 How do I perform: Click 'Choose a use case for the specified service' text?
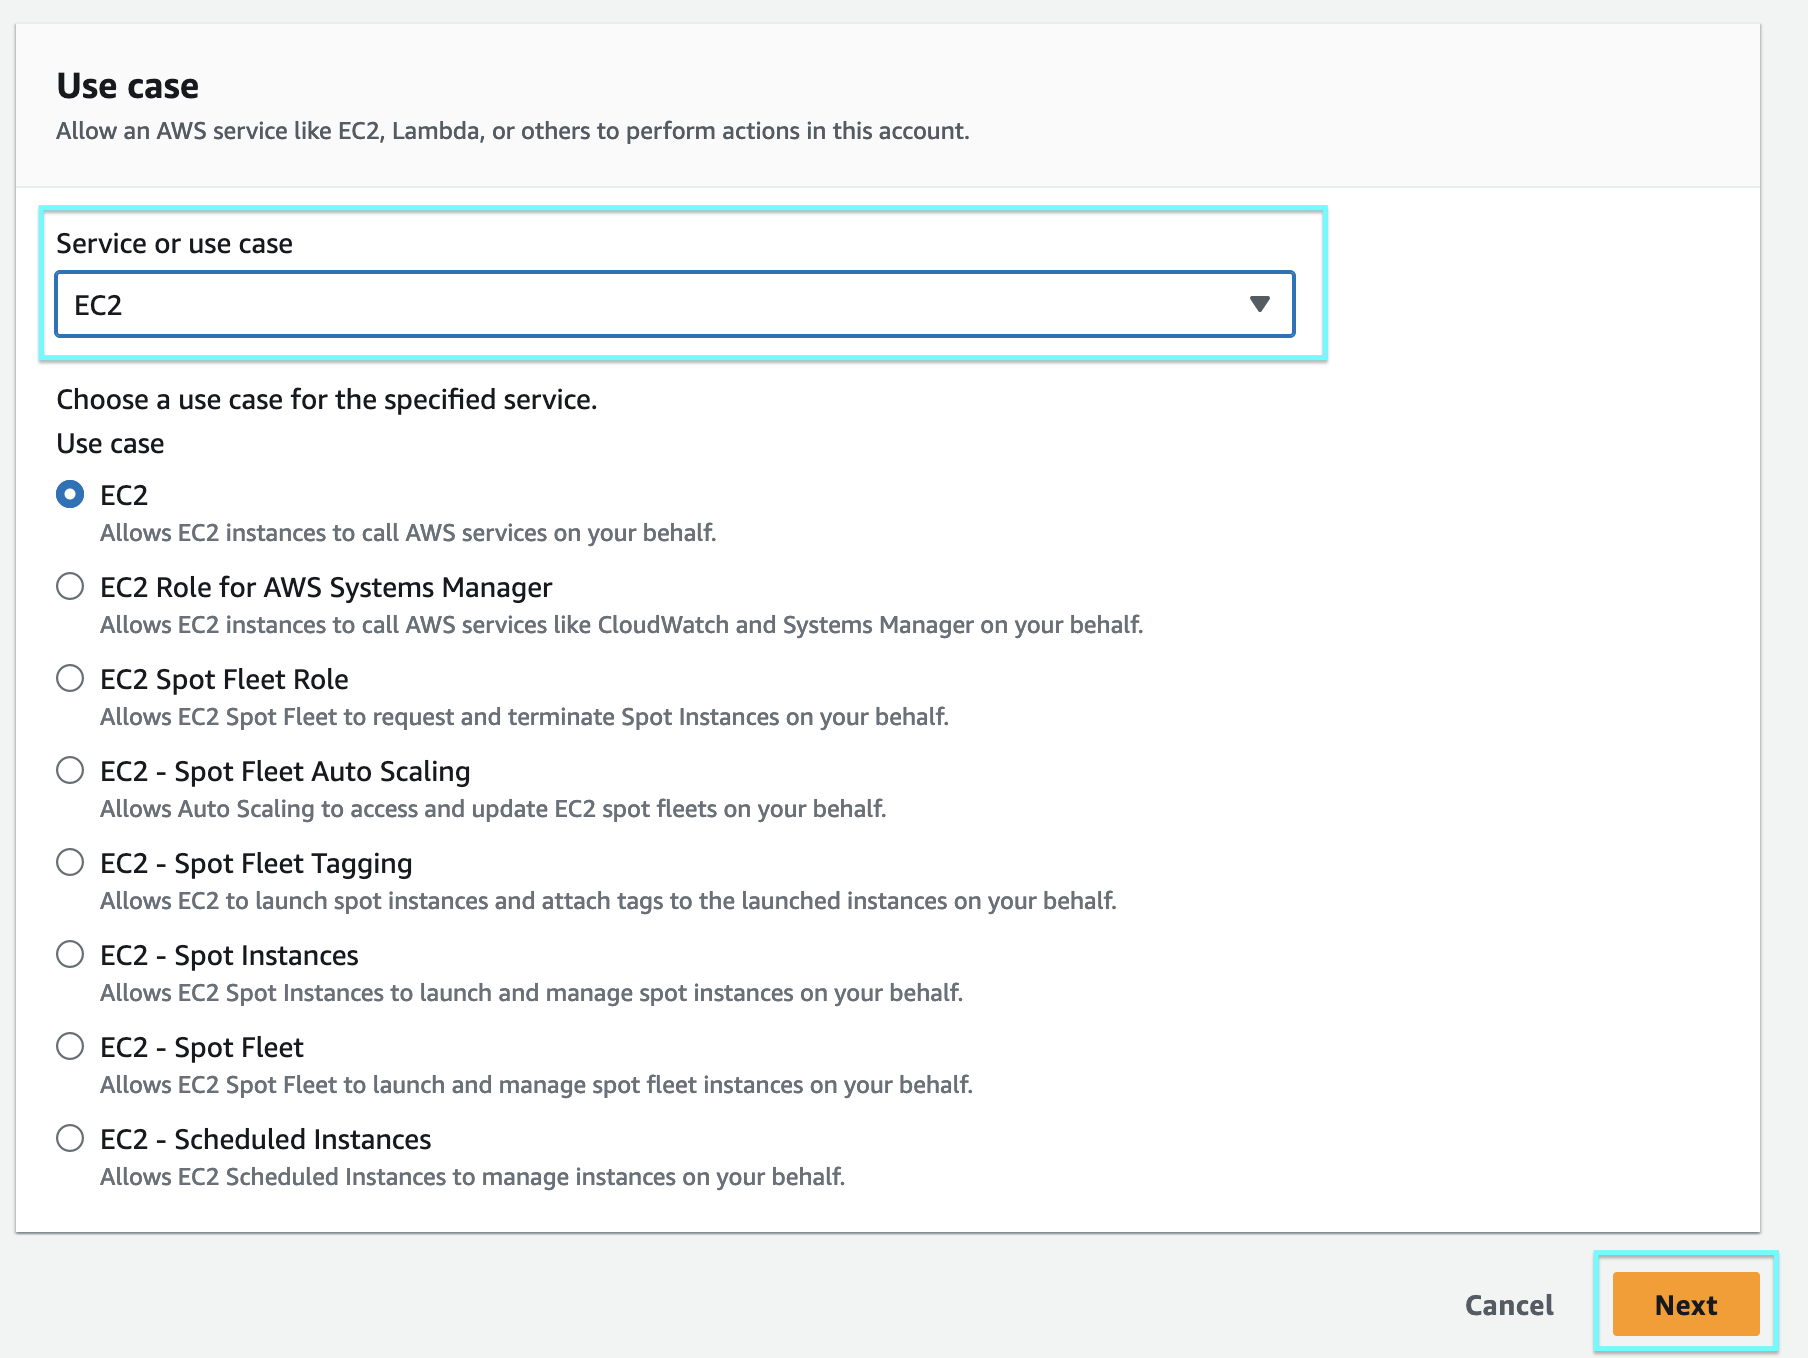pos(326,400)
